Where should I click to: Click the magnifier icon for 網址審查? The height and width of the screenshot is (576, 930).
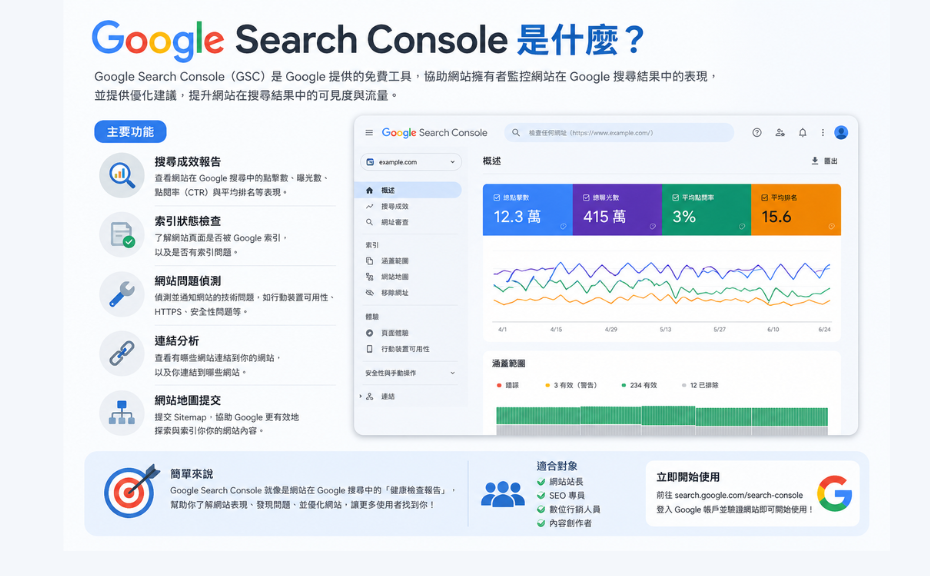point(370,222)
